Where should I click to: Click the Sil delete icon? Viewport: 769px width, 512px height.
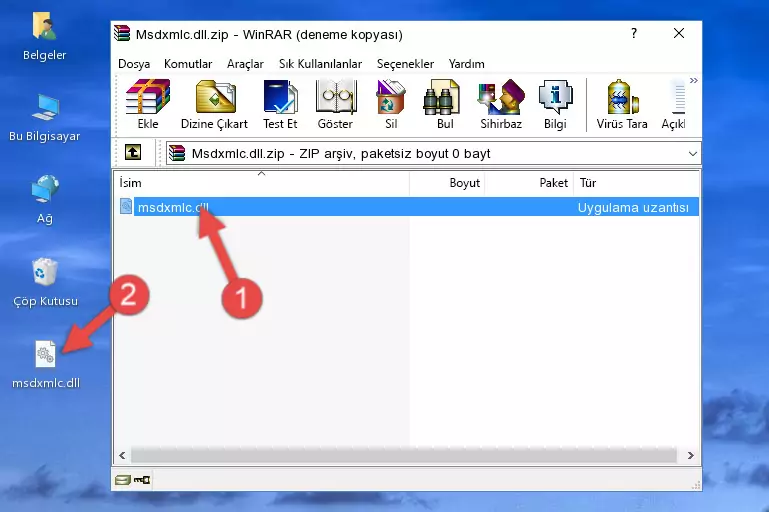(x=391, y=104)
